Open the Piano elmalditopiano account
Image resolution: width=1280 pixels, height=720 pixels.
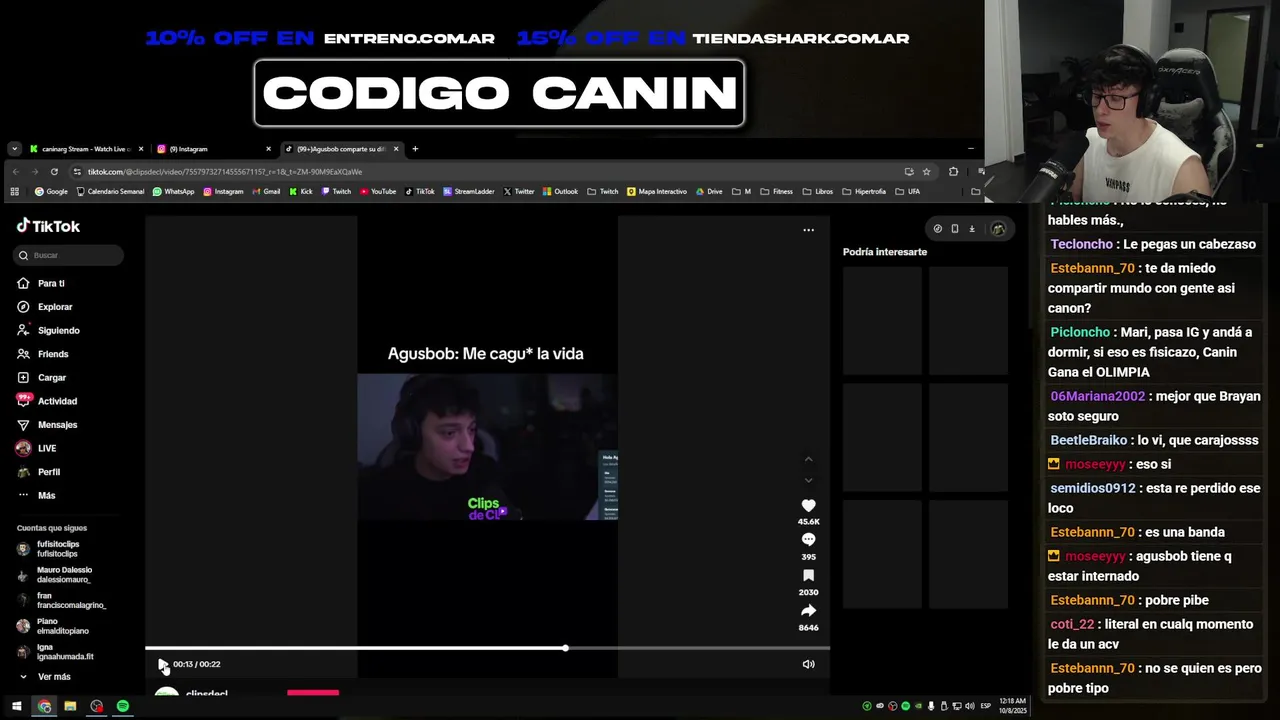click(x=53, y=626)
